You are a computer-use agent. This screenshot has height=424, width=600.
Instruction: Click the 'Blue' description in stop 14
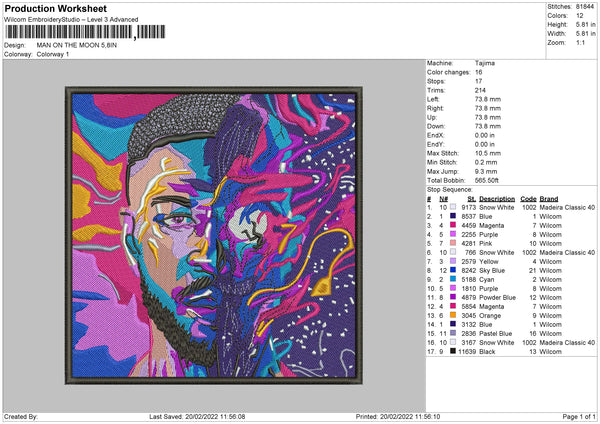[x=486, y=325]
